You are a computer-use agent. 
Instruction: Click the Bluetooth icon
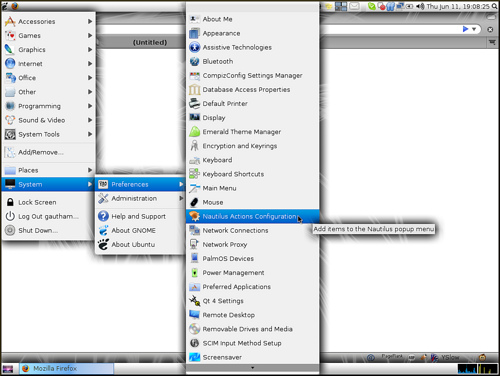(x=194, y=61)
